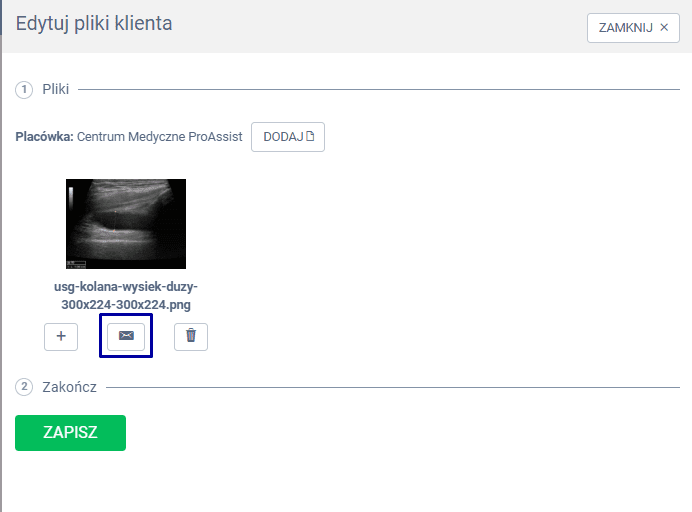Click the Placówka label
This screenshot has height=512, width=692.
[44, 137]
